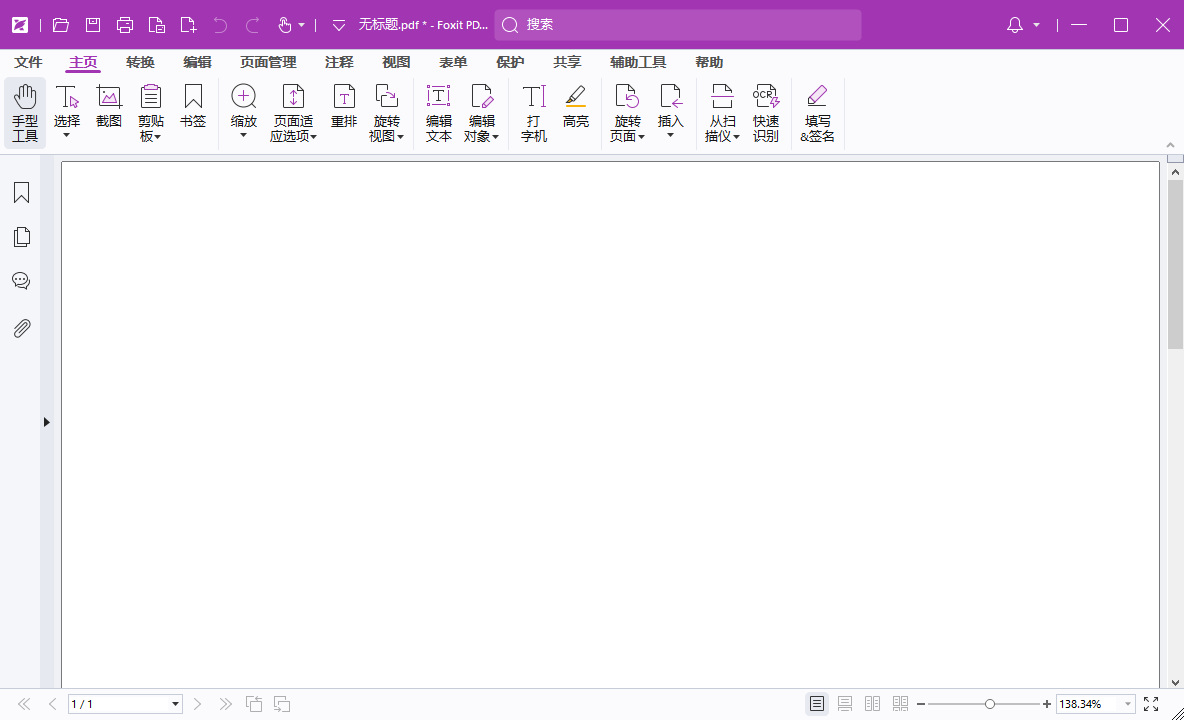Open the 页面管理 ribbon tab
Screen dimensions: 1184x720
[267, 61]
